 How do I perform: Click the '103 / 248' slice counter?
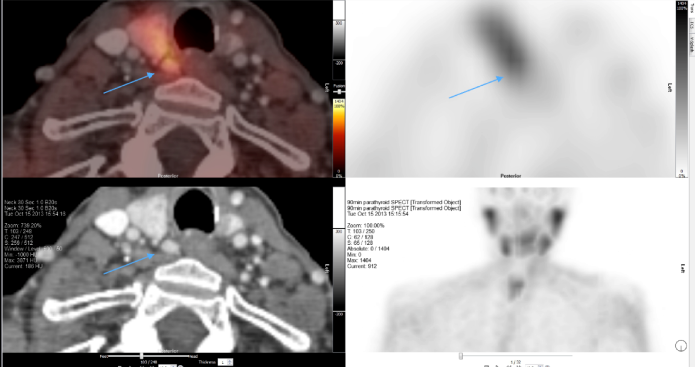click(x=147, y=362)
